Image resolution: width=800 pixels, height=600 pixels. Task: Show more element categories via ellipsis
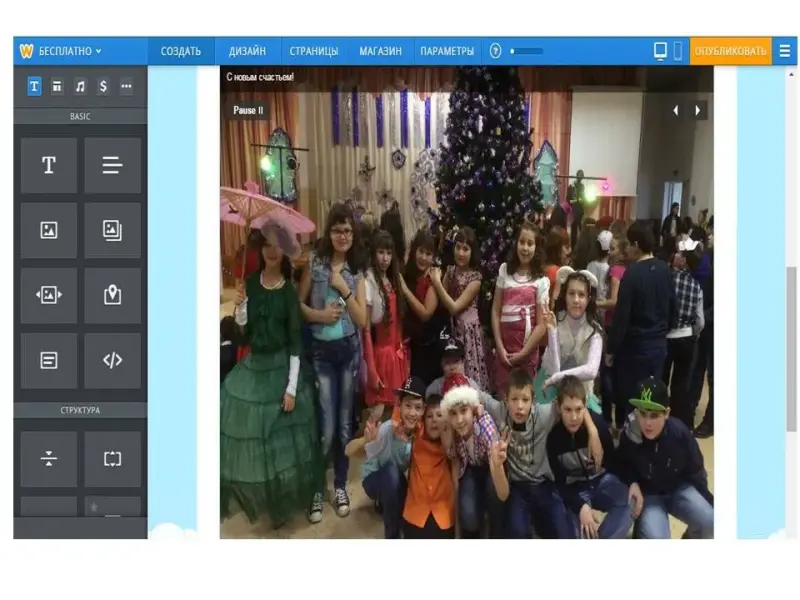[126, 87]
